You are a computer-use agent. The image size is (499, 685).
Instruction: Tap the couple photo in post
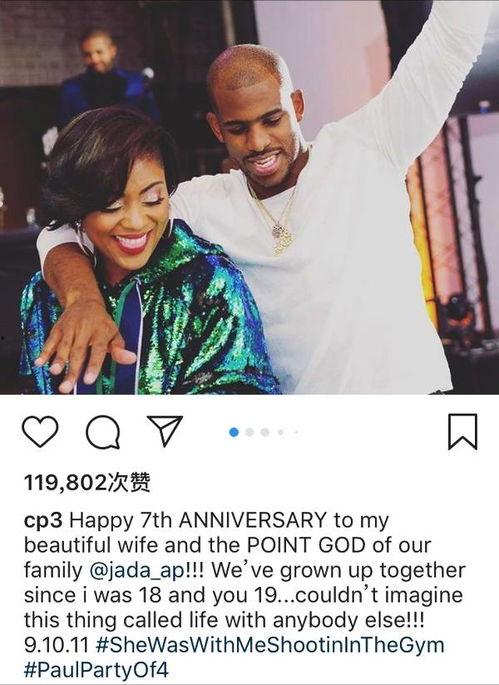[250, 197]
